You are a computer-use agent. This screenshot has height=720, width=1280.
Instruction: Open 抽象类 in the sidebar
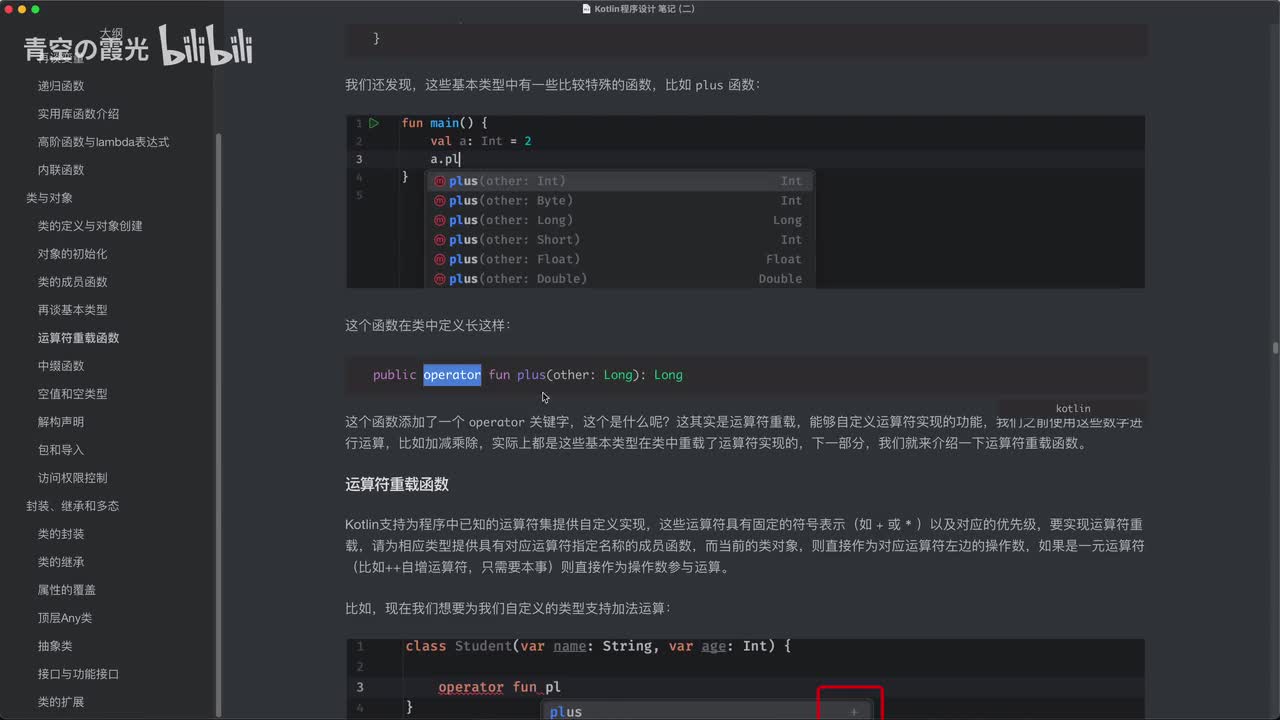(x=55, y=646)
